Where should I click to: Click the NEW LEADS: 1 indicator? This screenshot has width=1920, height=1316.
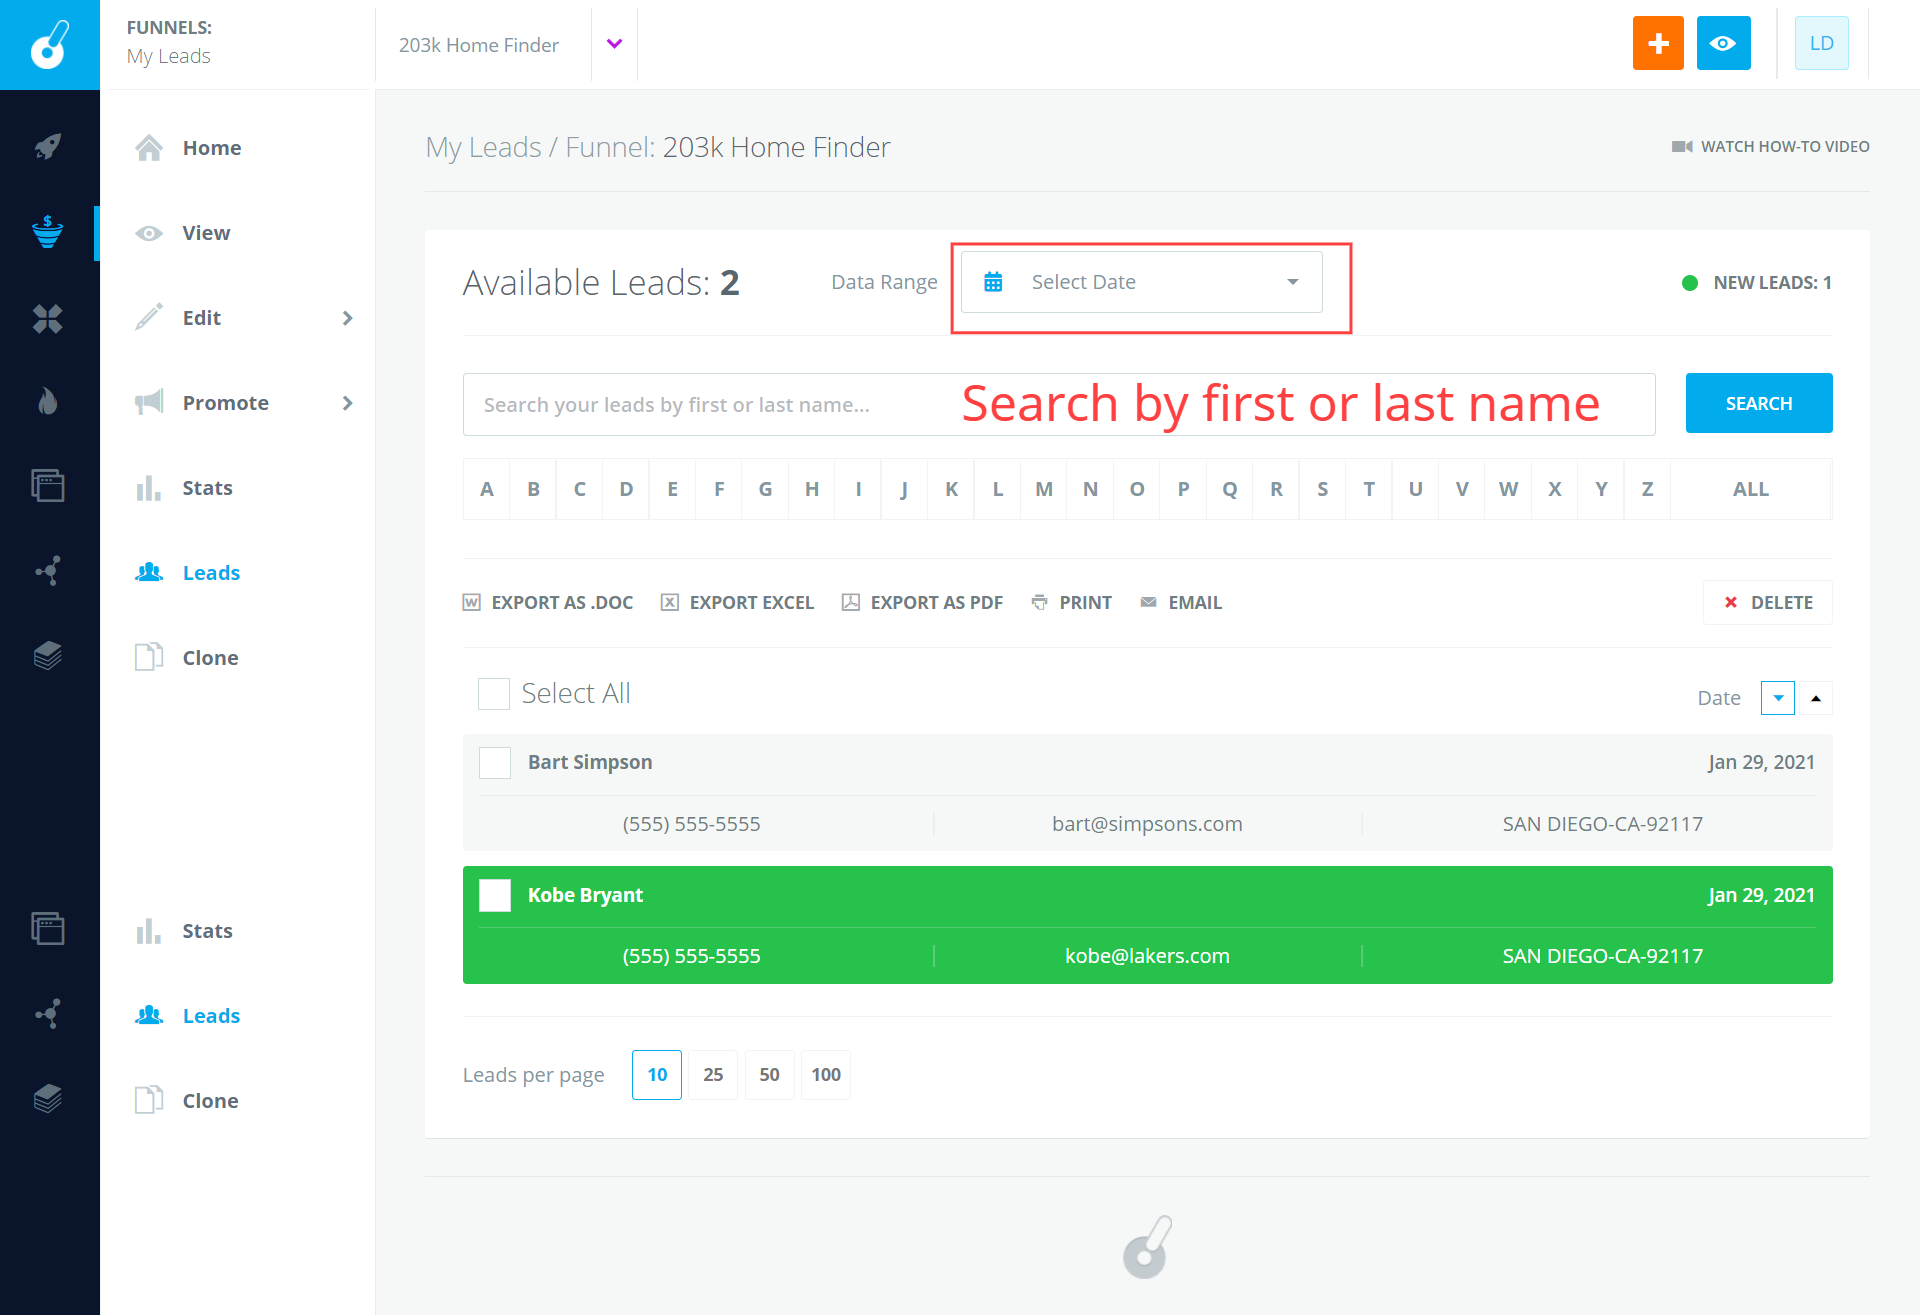(1757, 283)
